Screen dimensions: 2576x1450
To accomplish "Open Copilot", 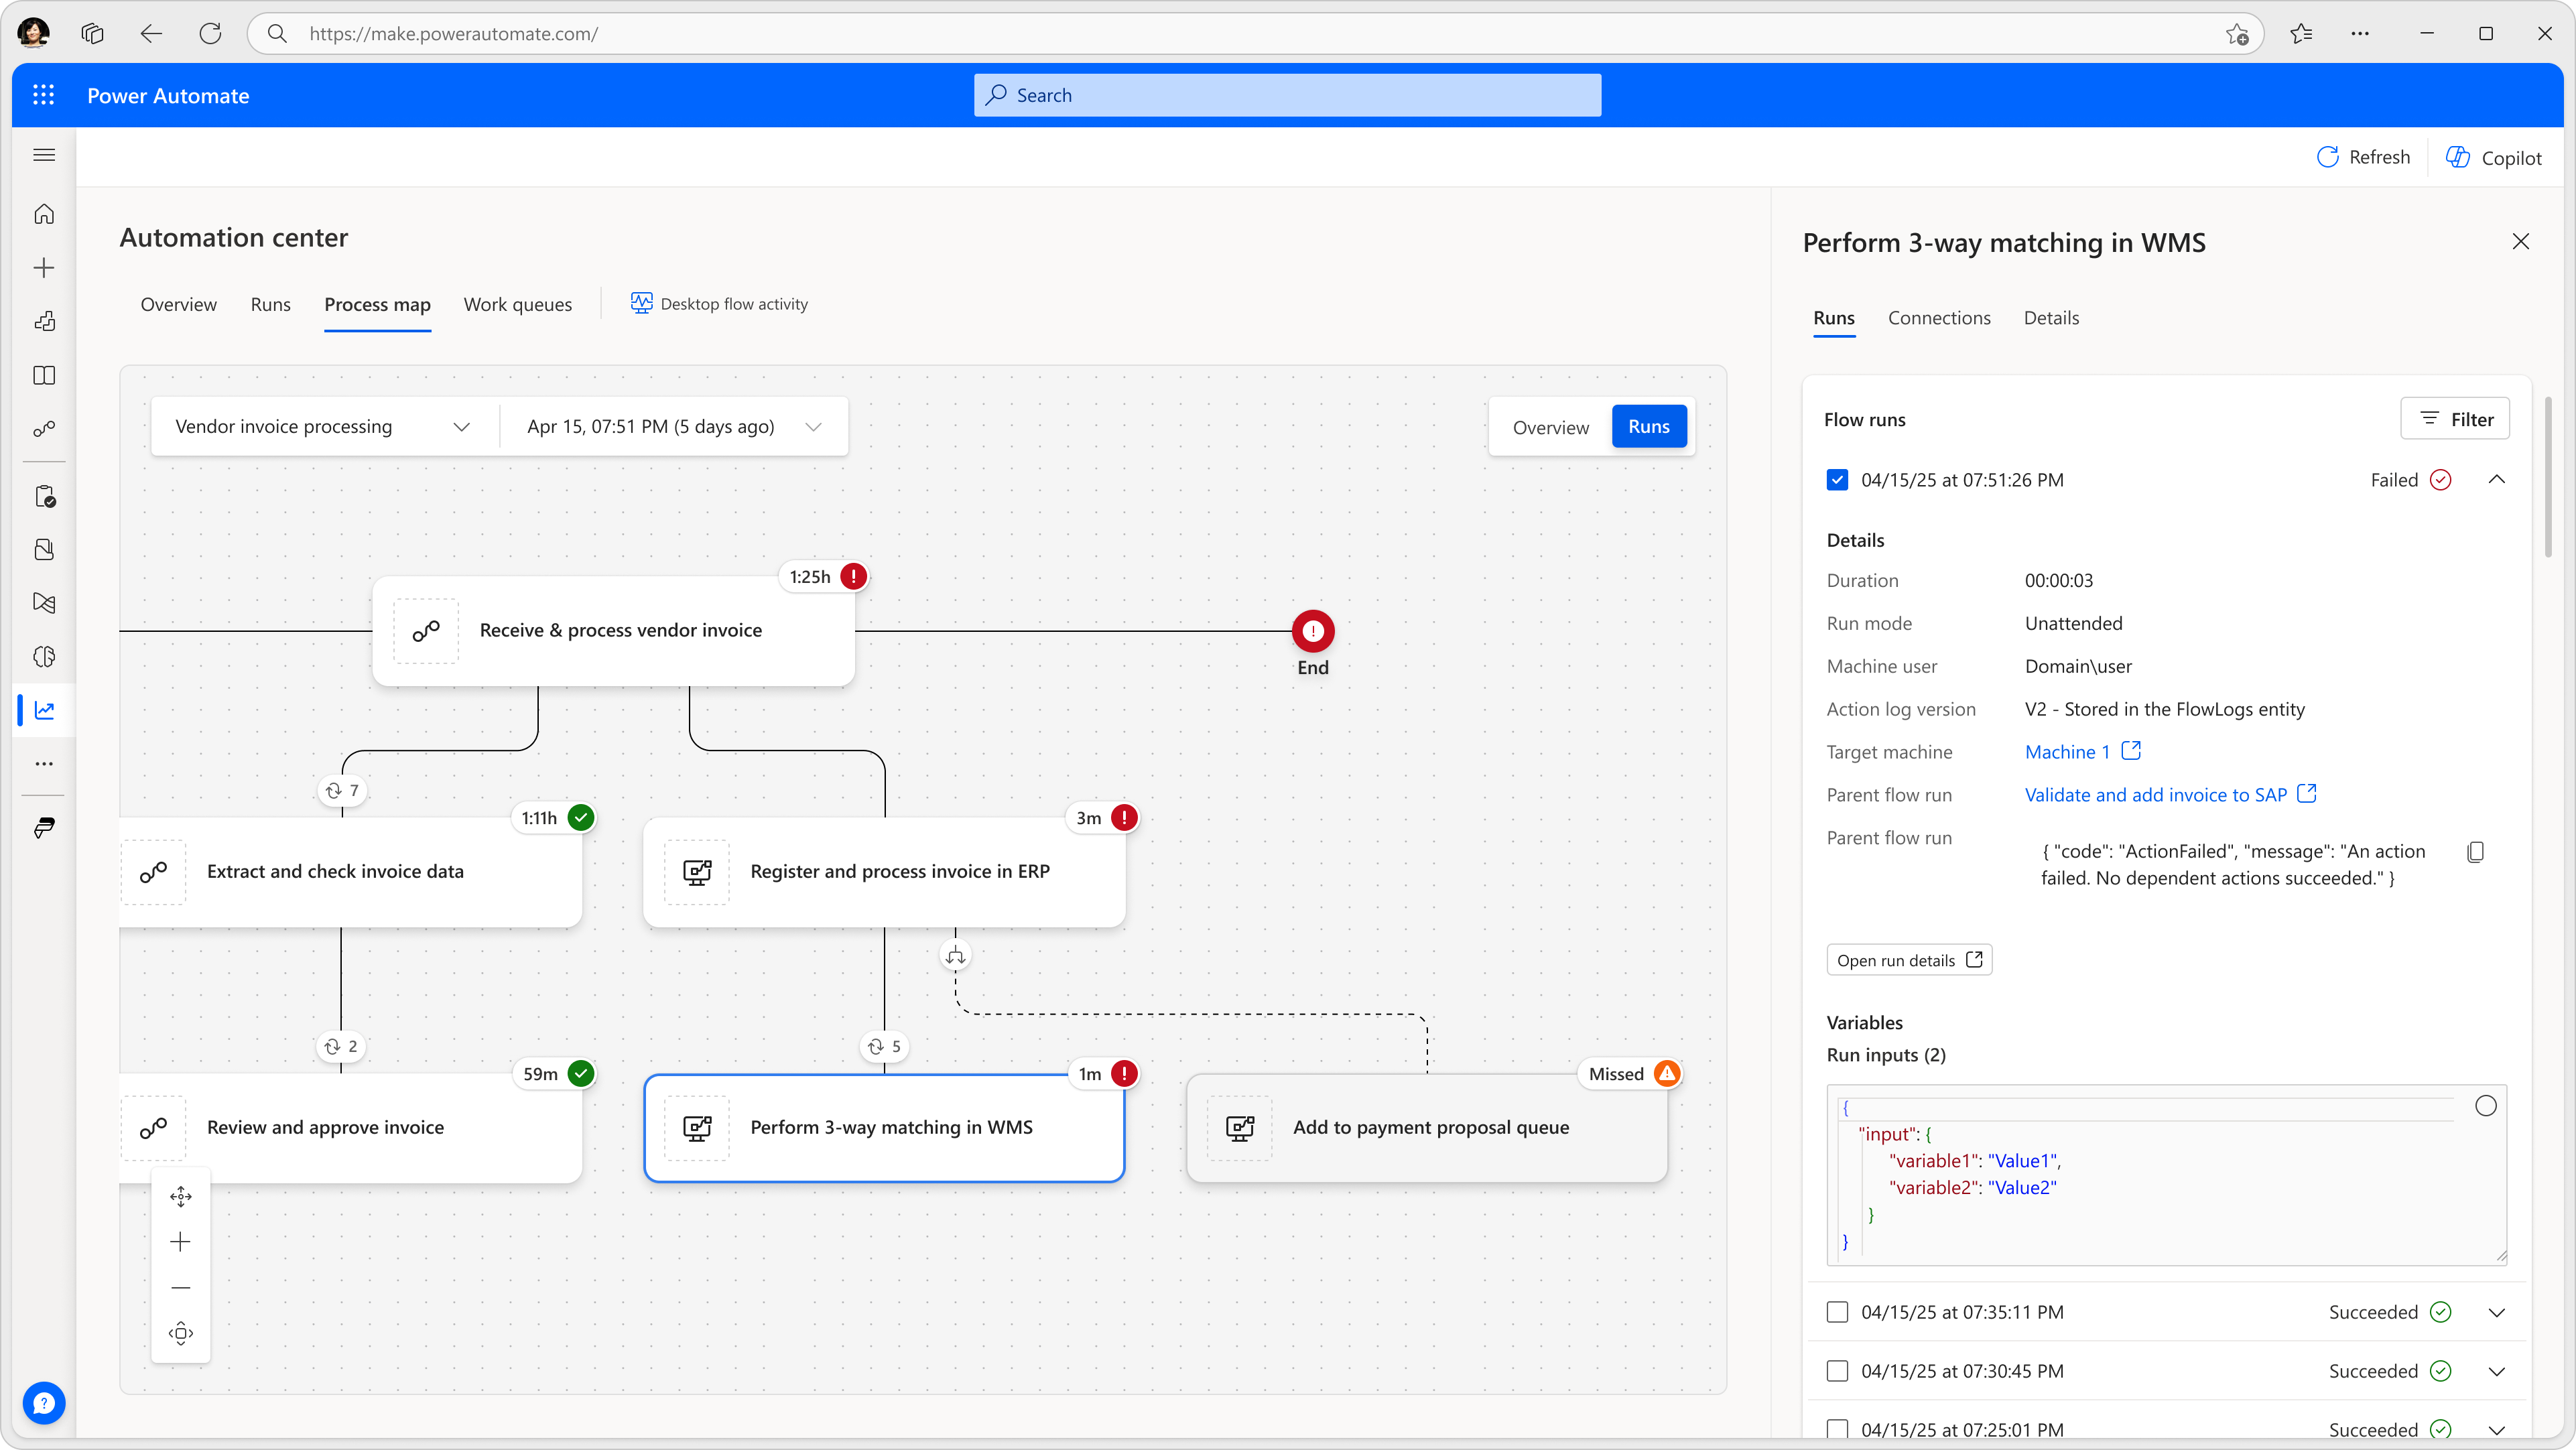I will click(x=2493, y=157).
